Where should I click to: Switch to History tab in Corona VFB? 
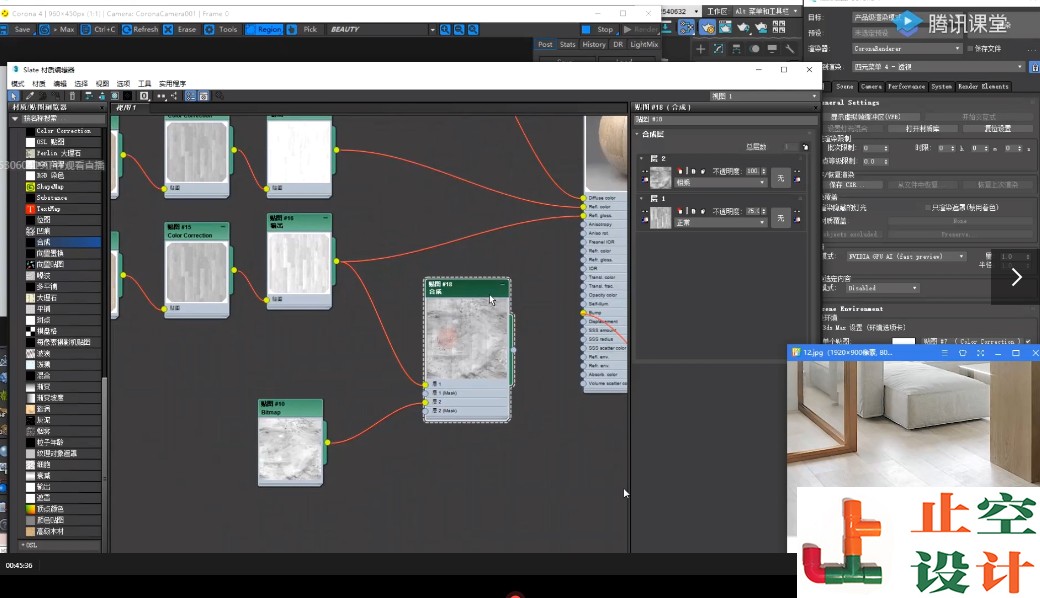click(594, 44)
